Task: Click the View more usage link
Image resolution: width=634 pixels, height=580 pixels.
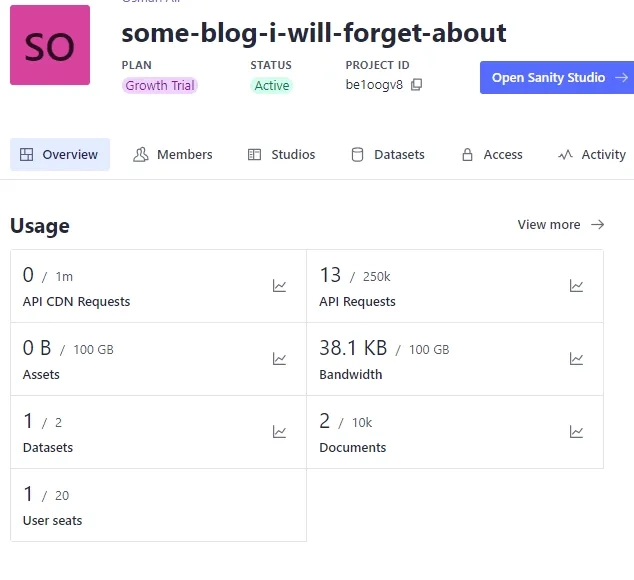Action: point(561,224)
